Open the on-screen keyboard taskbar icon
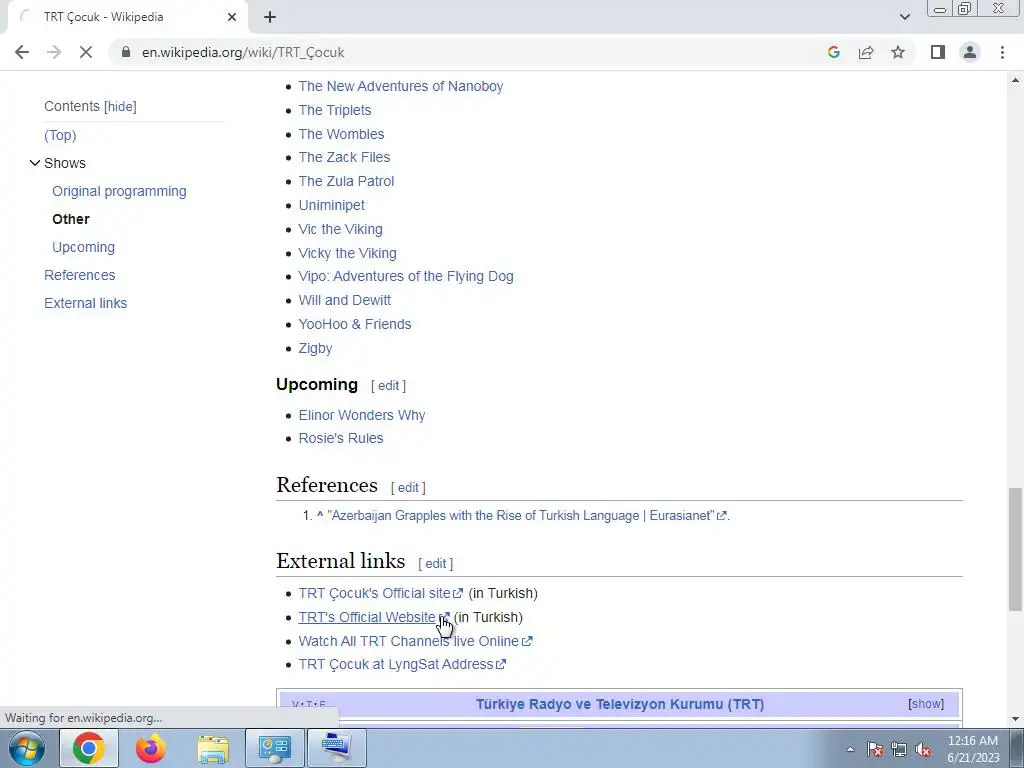The image size is (1024, 768). (x=337, y=748)
